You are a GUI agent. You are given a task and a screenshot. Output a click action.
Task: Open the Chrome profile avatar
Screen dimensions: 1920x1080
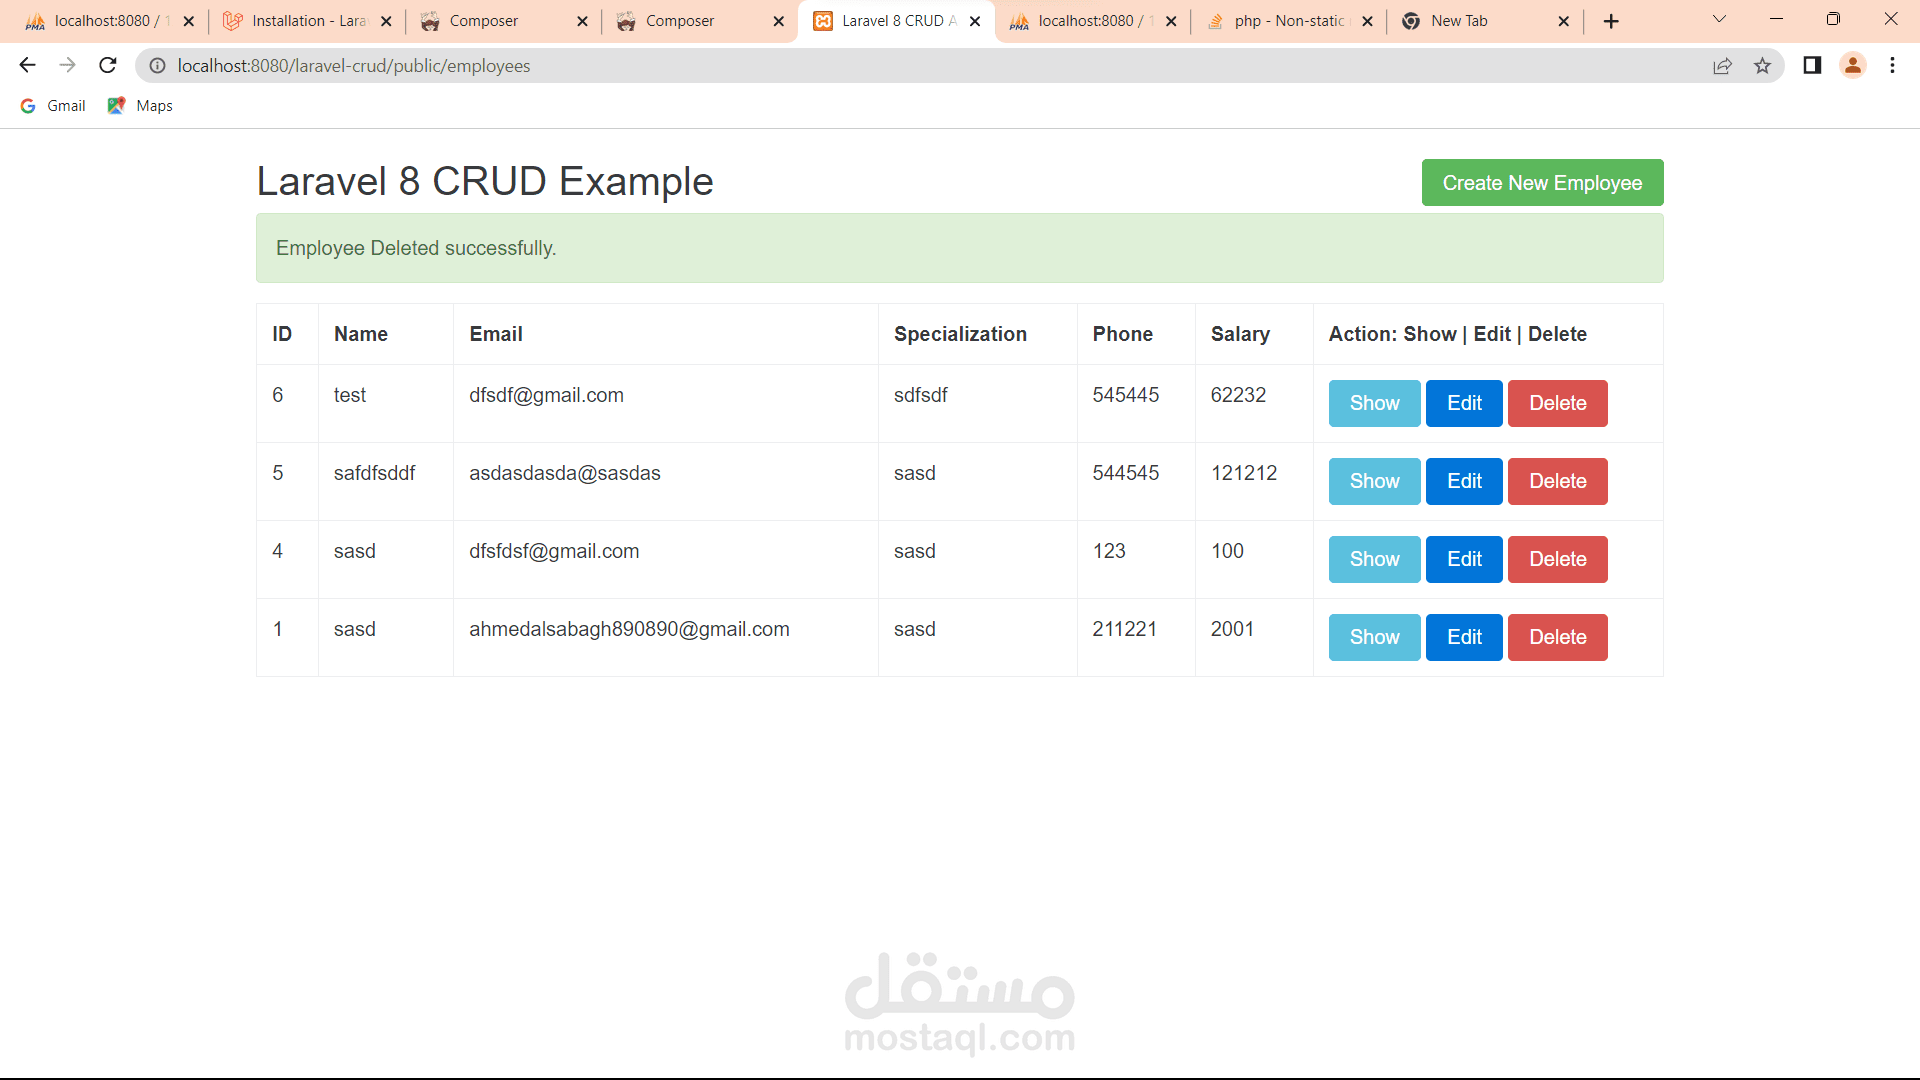(1852, 66)
